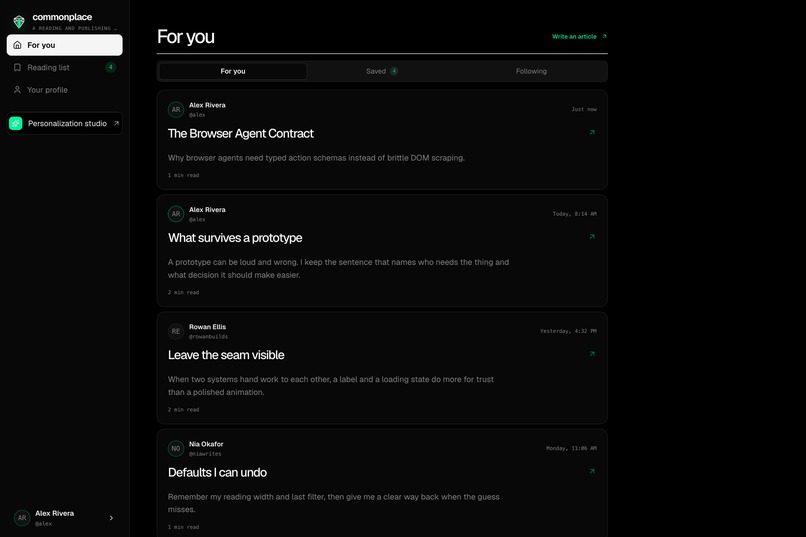This screenshot has height=537, width=806.
Task: Click the green Personalization studio icon
Action: [16, 123]
